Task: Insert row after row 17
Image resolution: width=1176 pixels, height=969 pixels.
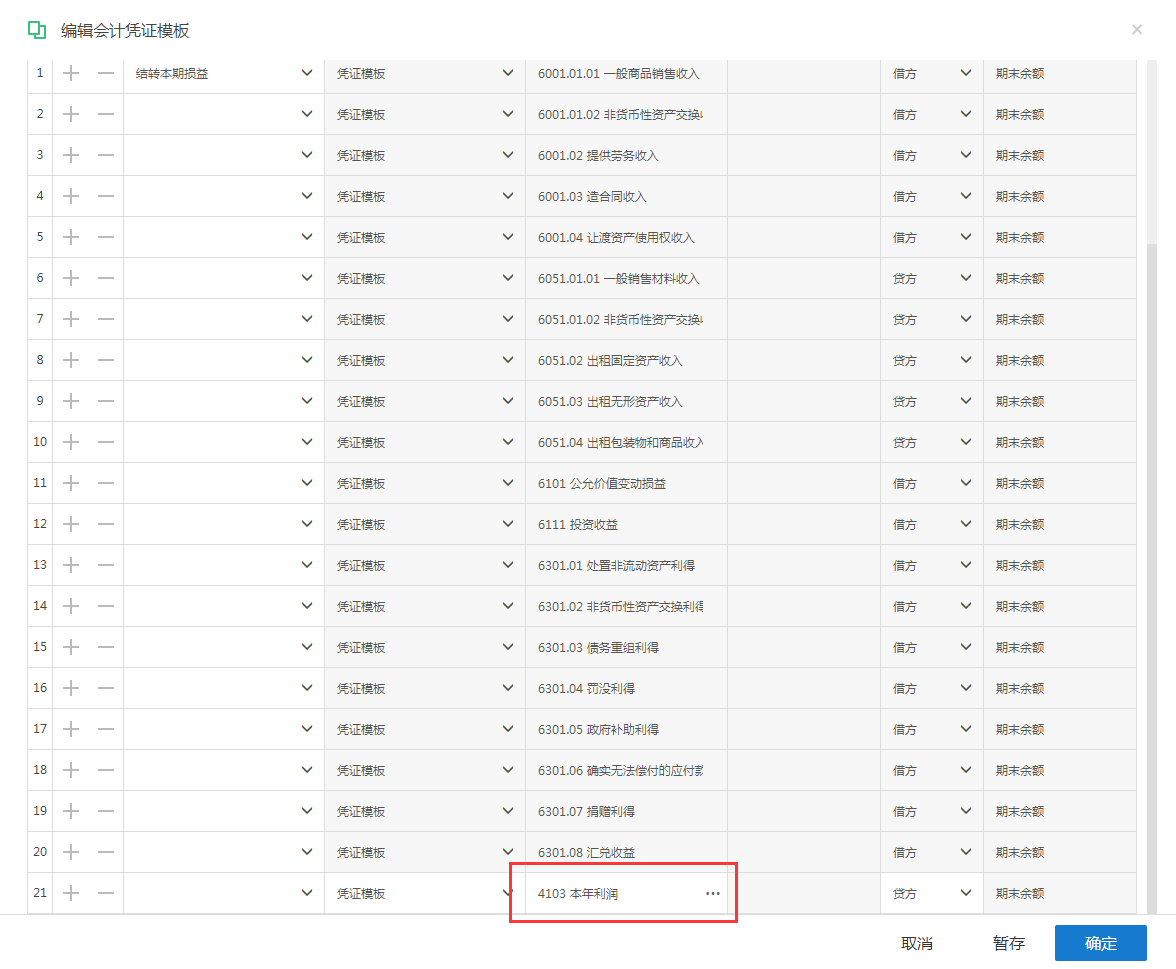Action: click(71, 729)
